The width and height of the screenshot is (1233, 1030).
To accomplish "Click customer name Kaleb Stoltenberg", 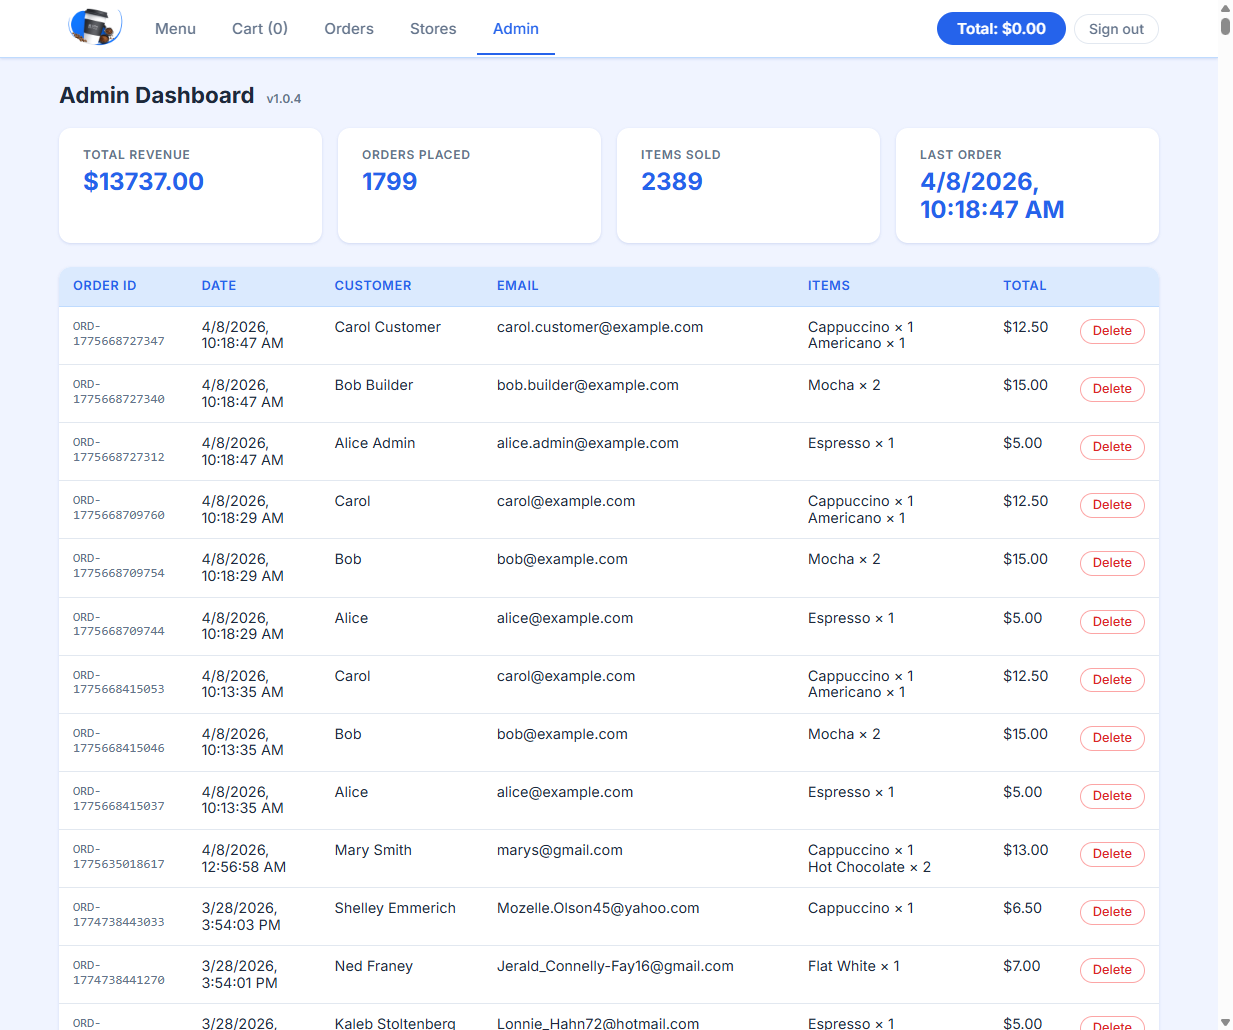I will pyautogui.click(x=395, y=1023).
